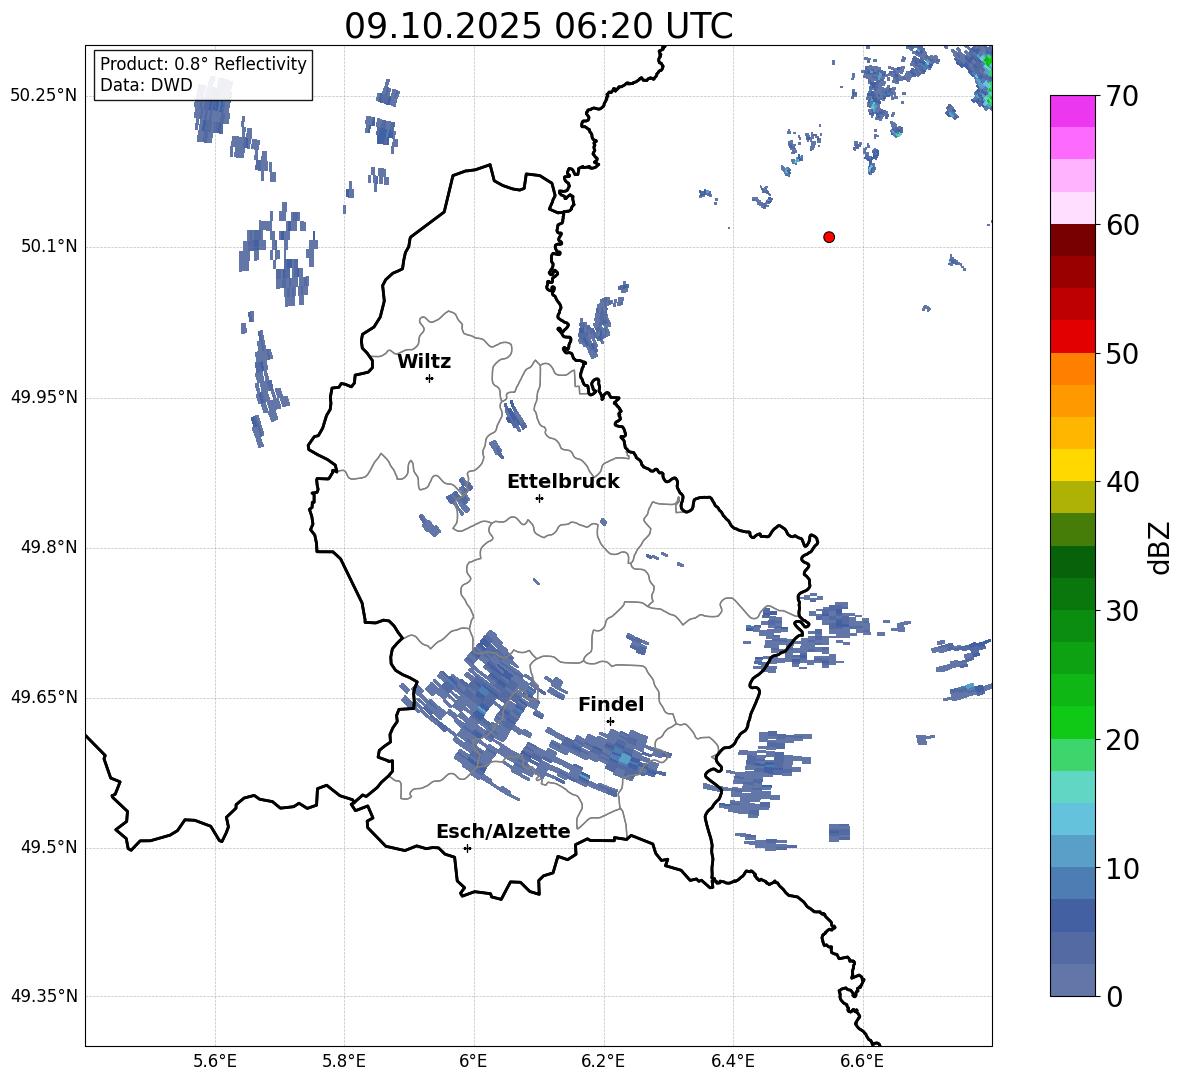Click the cross marker under Findel
Image resolution: width=1184 pixels, height=1081 pixels.
pos(610,721)
